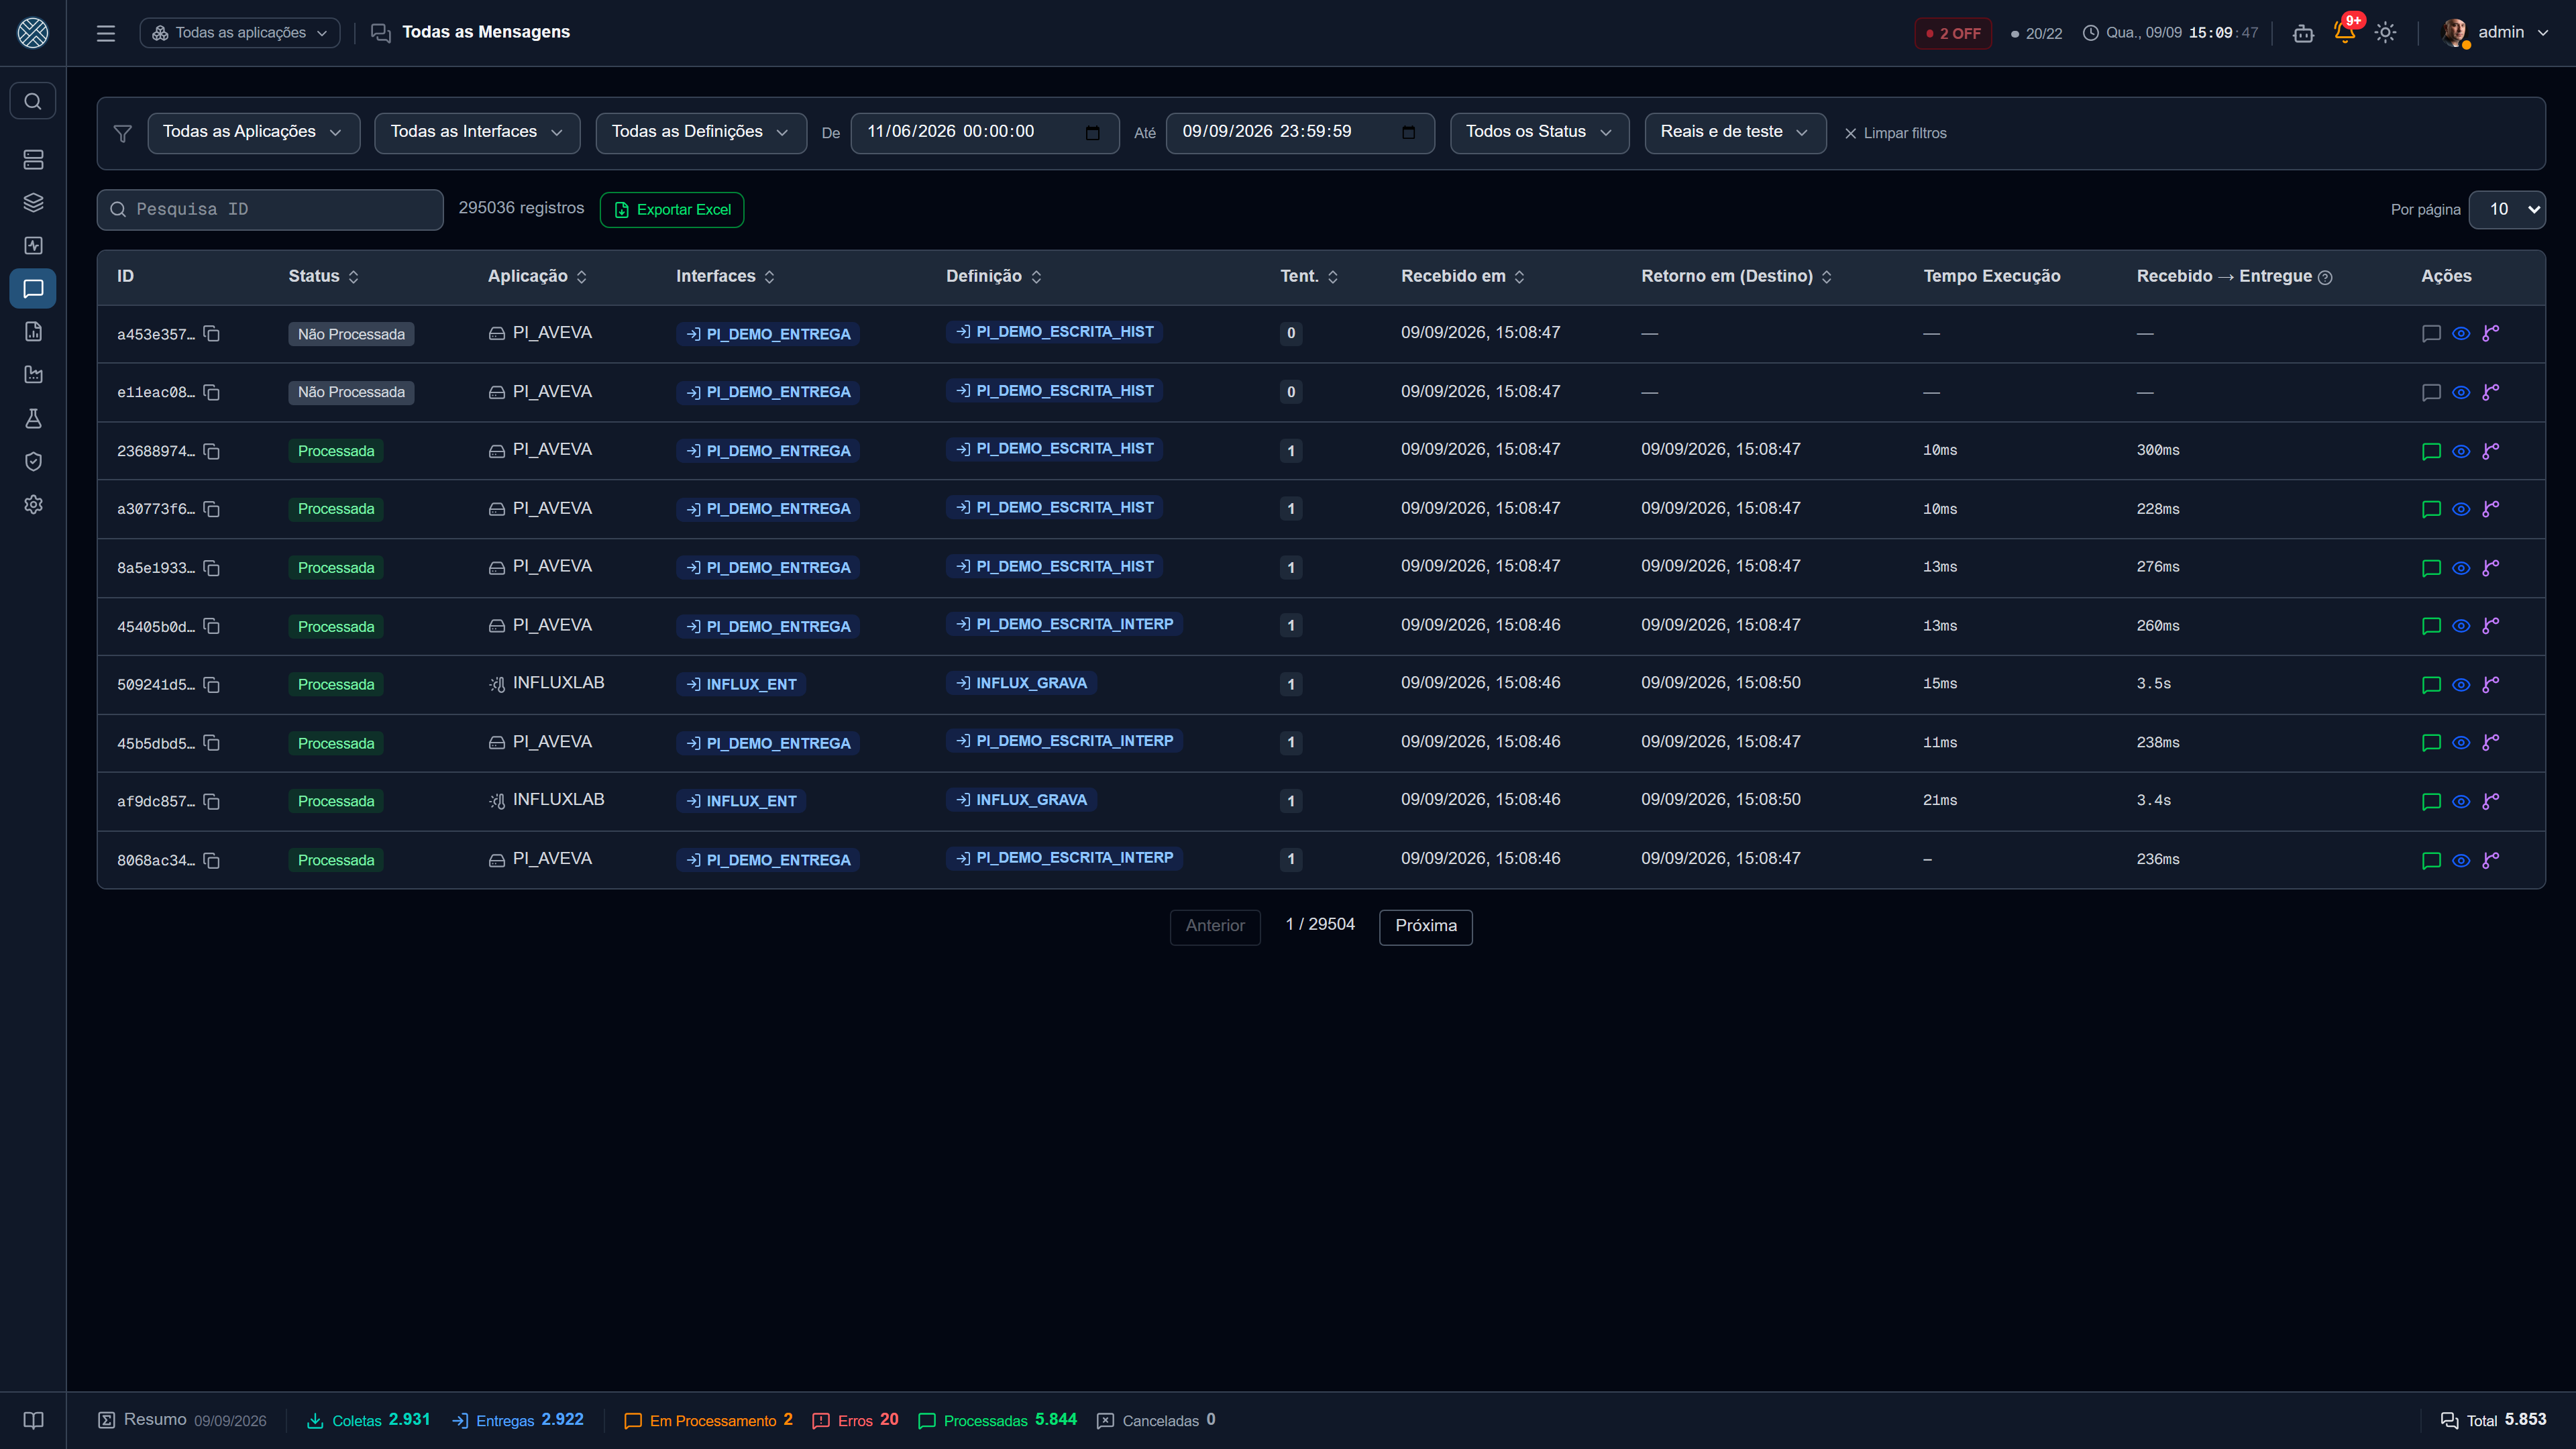Toggle the light theme sun icon
Viewport: 2576px width, 1449px height.
[x=2386, y=33]
